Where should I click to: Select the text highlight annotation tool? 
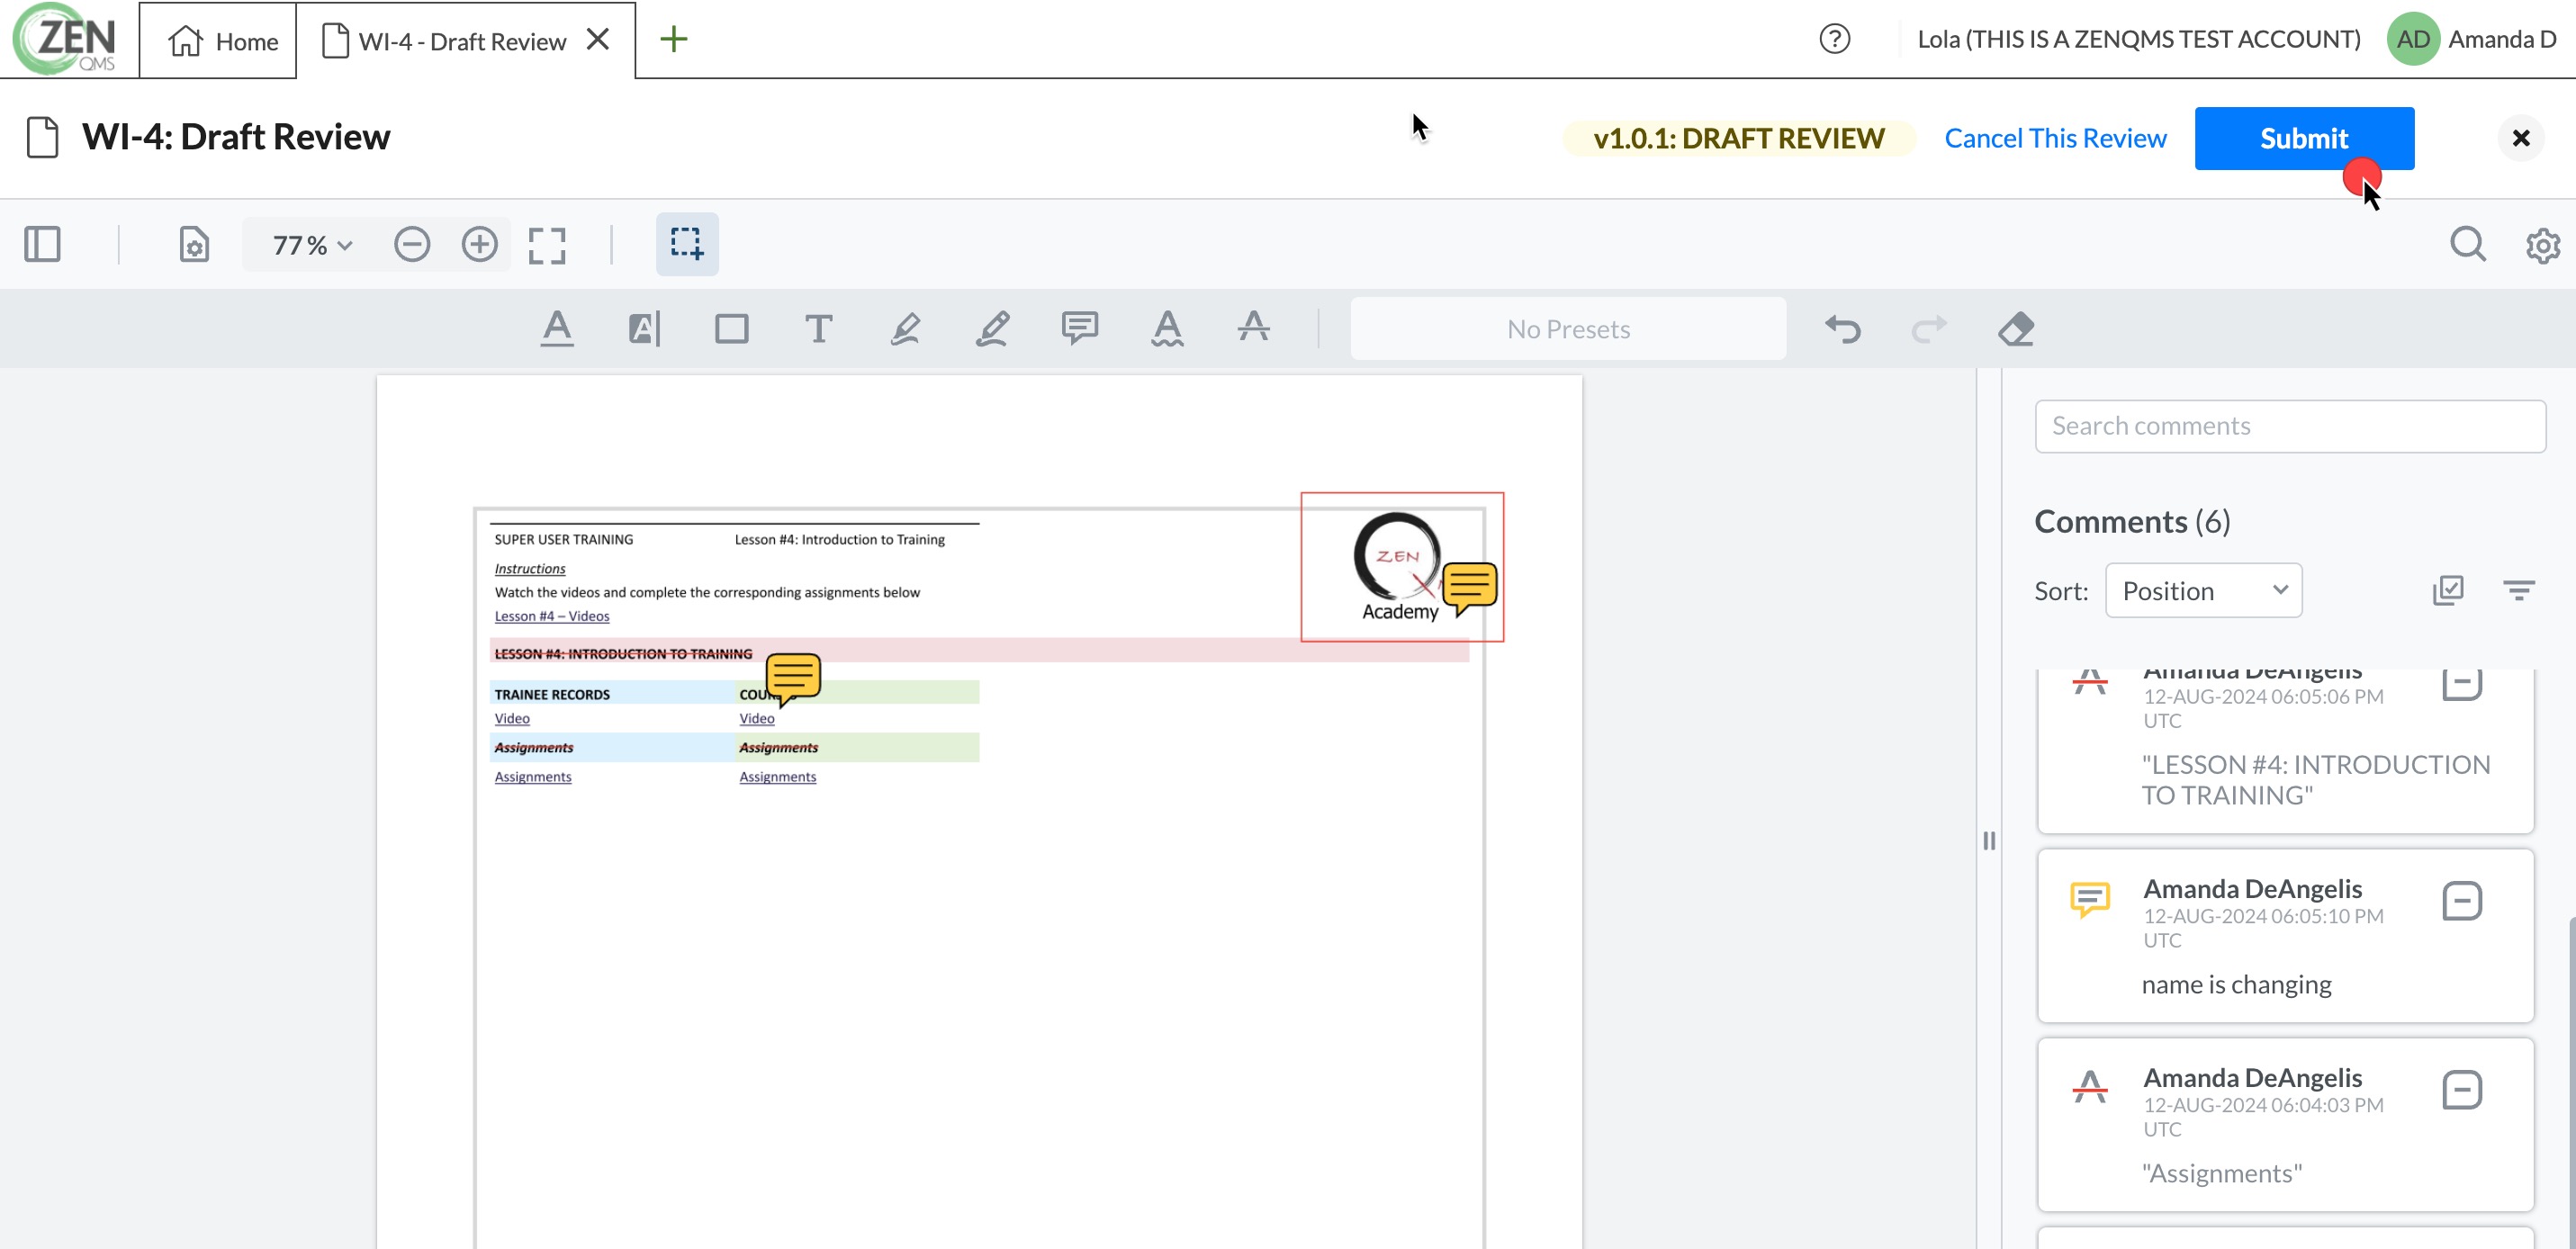click(644, 329)
